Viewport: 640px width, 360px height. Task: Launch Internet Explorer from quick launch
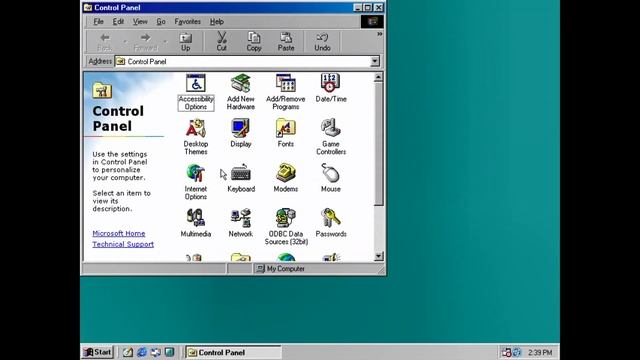point(142,352)
